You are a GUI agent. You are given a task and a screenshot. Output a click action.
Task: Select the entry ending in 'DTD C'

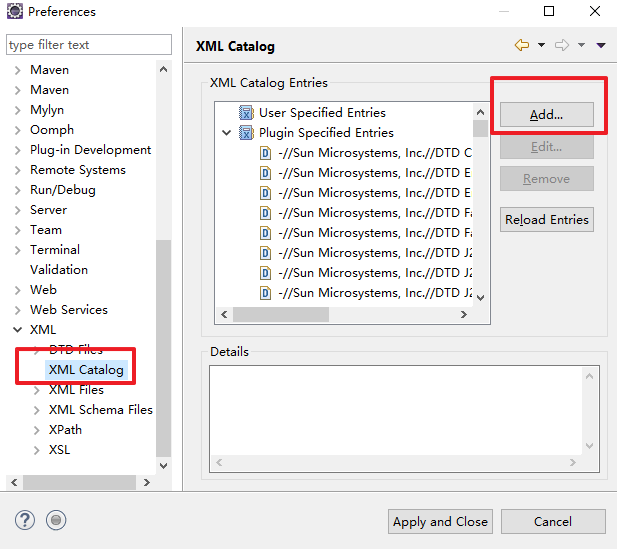pyautogui.click(x=366, y=153)
